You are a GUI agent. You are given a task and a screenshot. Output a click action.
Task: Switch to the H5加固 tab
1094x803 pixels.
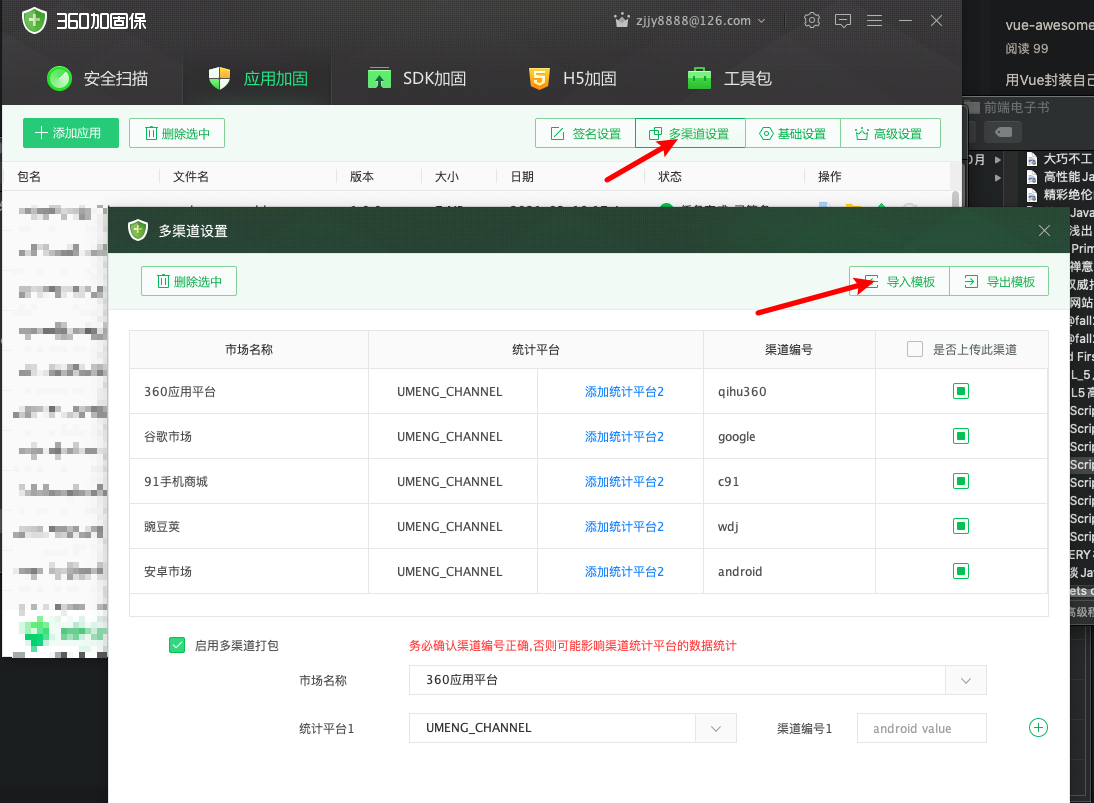click(573, 78)
